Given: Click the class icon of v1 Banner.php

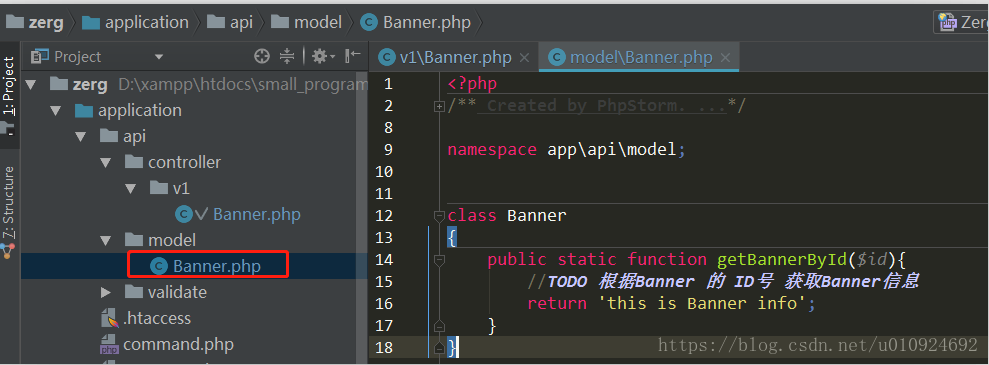Looking at the screenshot, I should pos(184,214).
